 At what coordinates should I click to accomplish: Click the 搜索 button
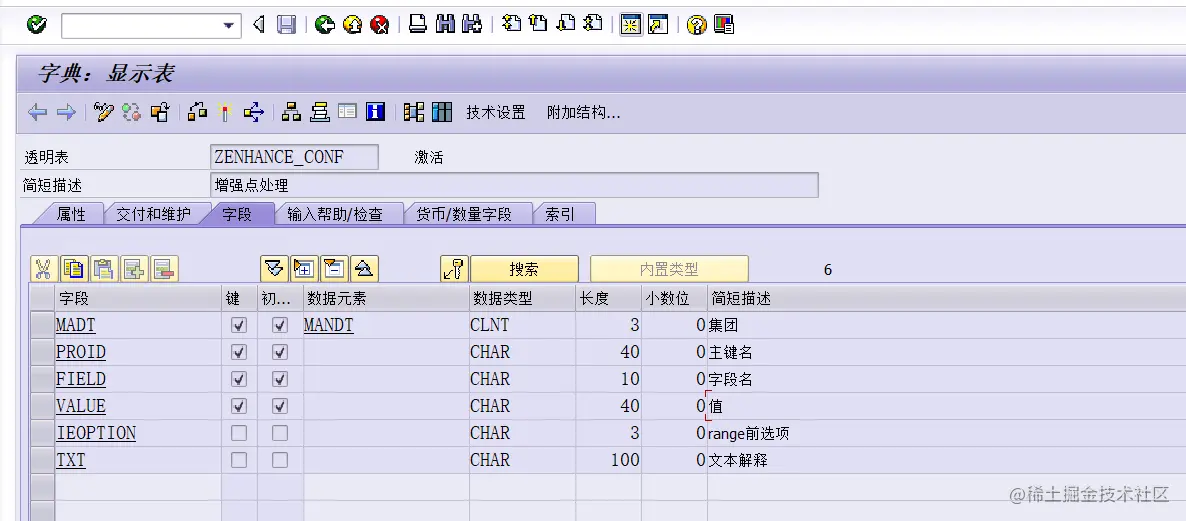coord(524,269)
